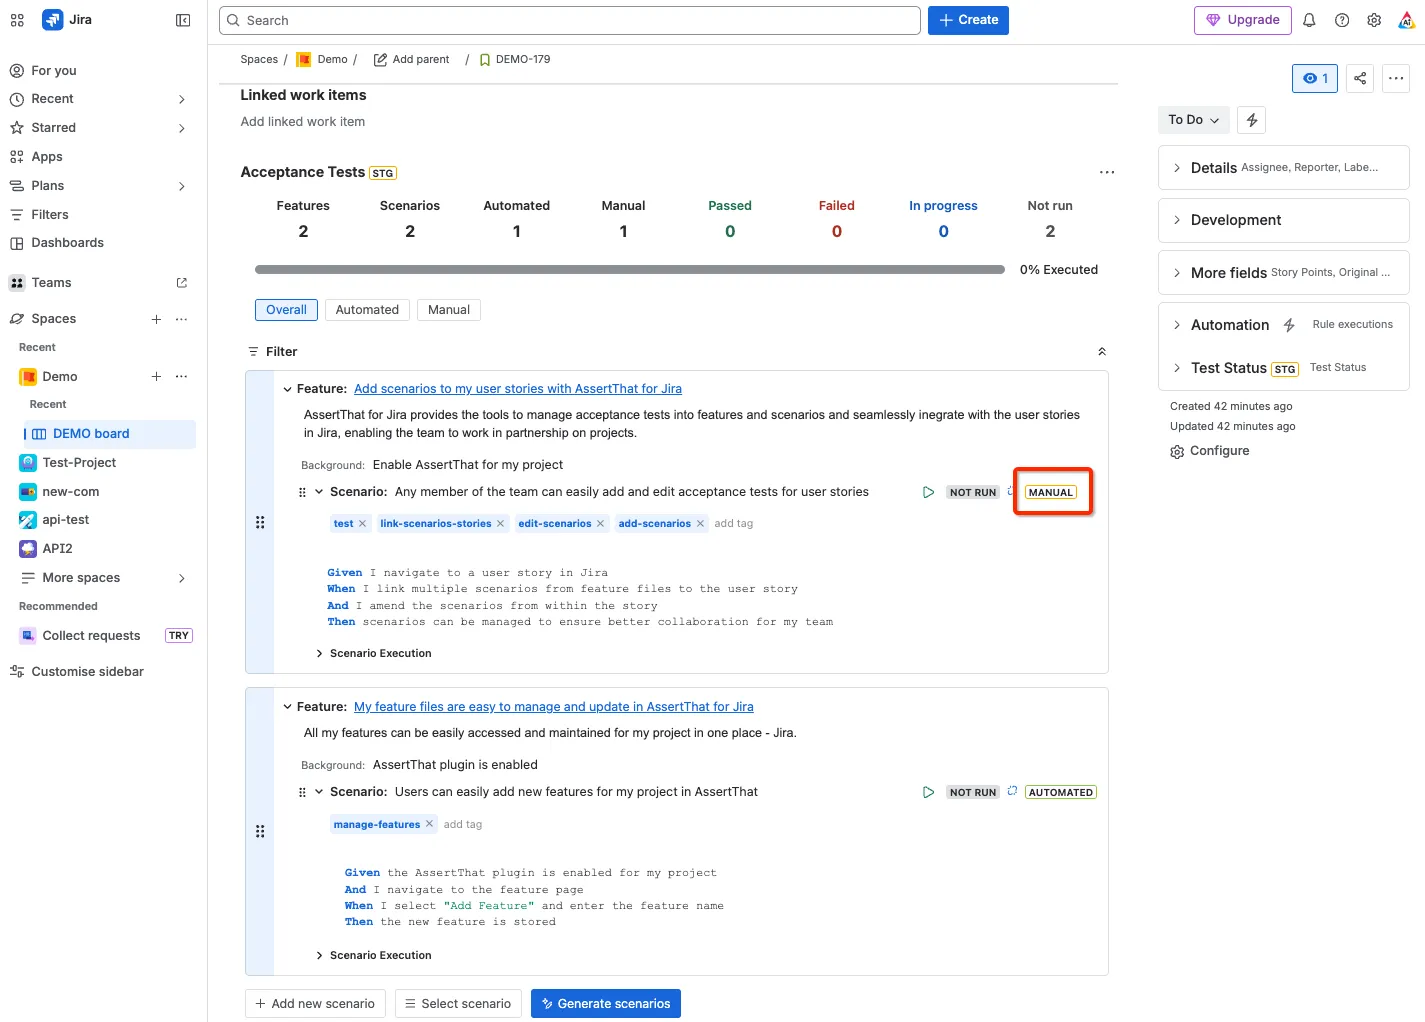The height and width of the screenshot is (1022, 1425).
Task: Open the To Do status dropdown
Action: coord(1194,120)
